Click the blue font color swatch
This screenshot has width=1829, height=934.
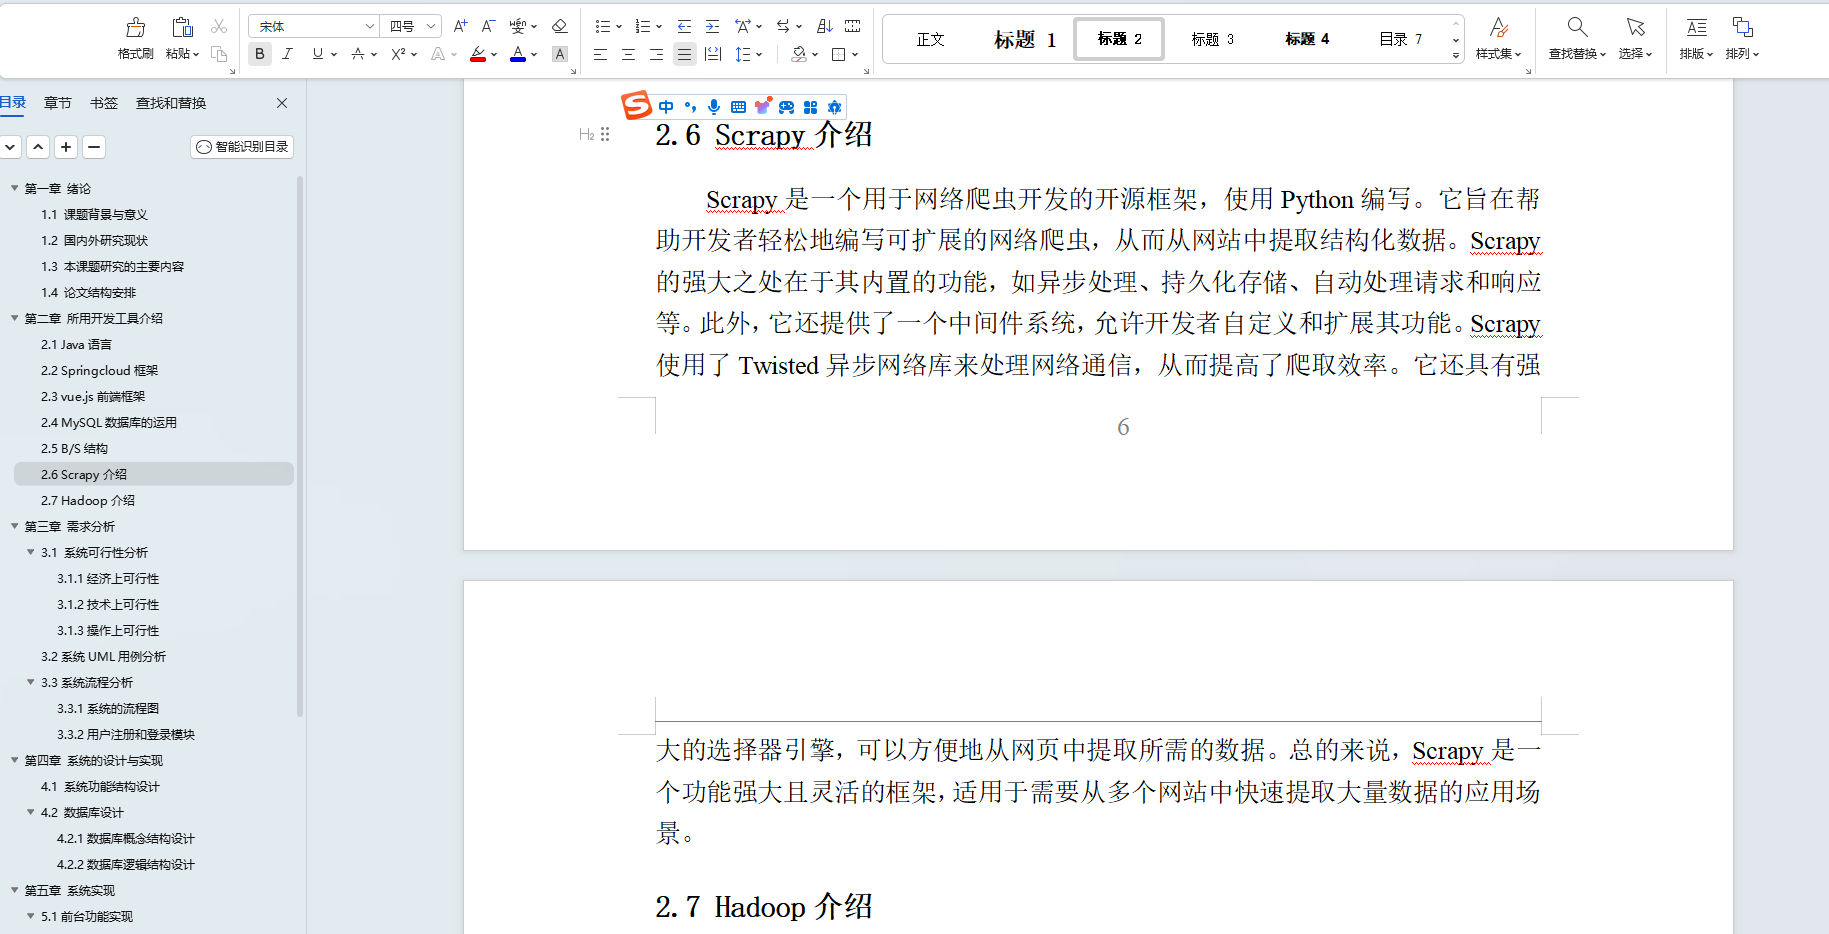tap(518, 54)
